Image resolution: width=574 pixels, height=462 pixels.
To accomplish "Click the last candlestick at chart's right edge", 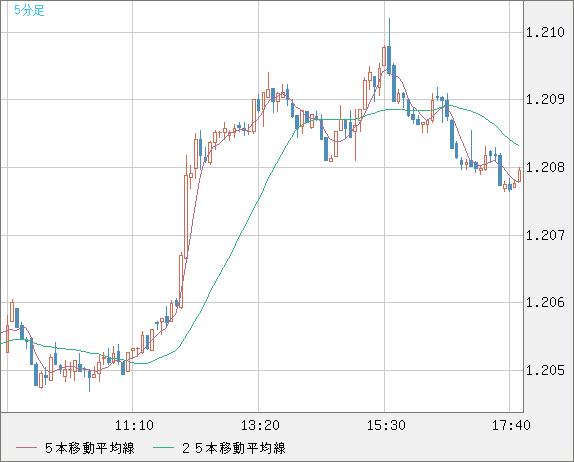I will pos(519,175).
